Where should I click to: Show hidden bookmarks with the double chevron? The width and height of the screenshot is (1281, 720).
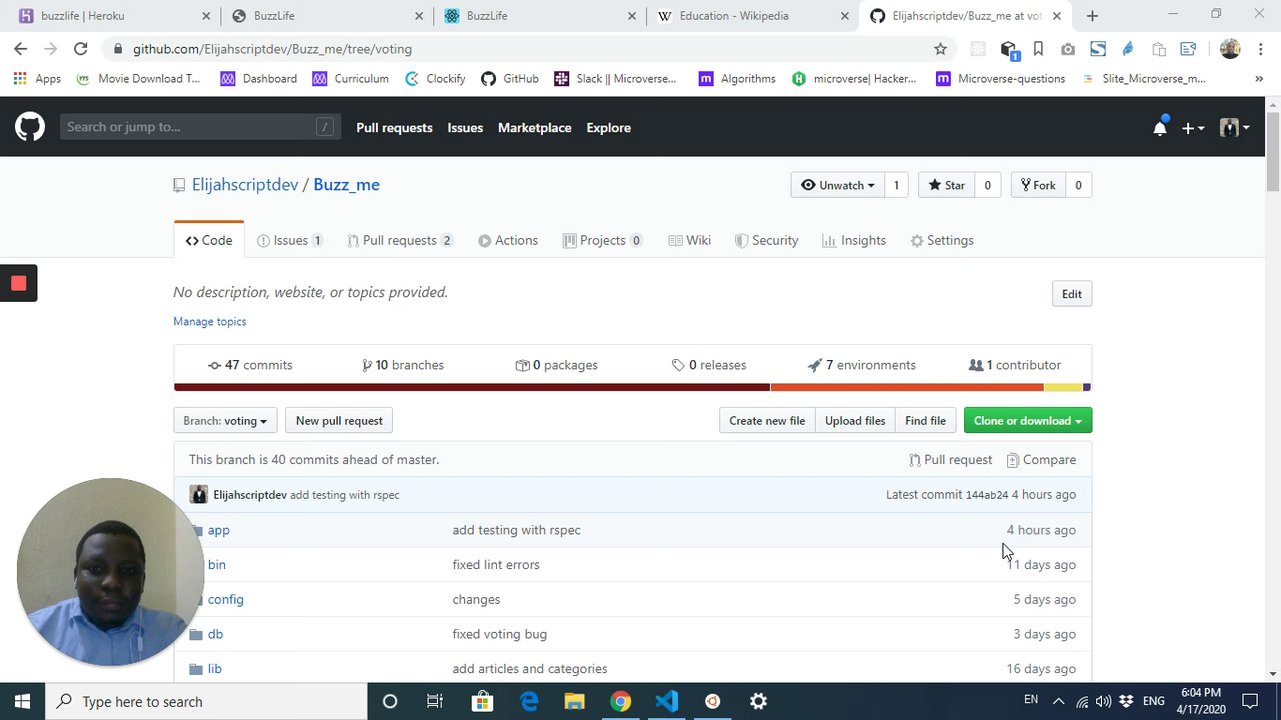[x=1258, y=79]
